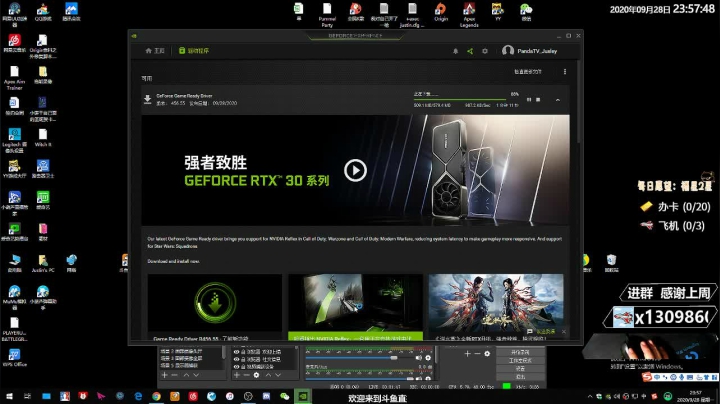Move the OBS scene up
720x404 pixels.
click(x=186, y=375)
